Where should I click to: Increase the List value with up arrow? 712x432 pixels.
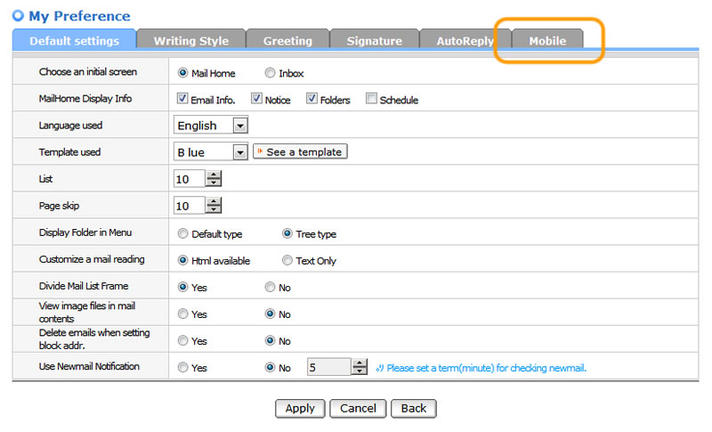pyautogui.click(x=213, y=174)
